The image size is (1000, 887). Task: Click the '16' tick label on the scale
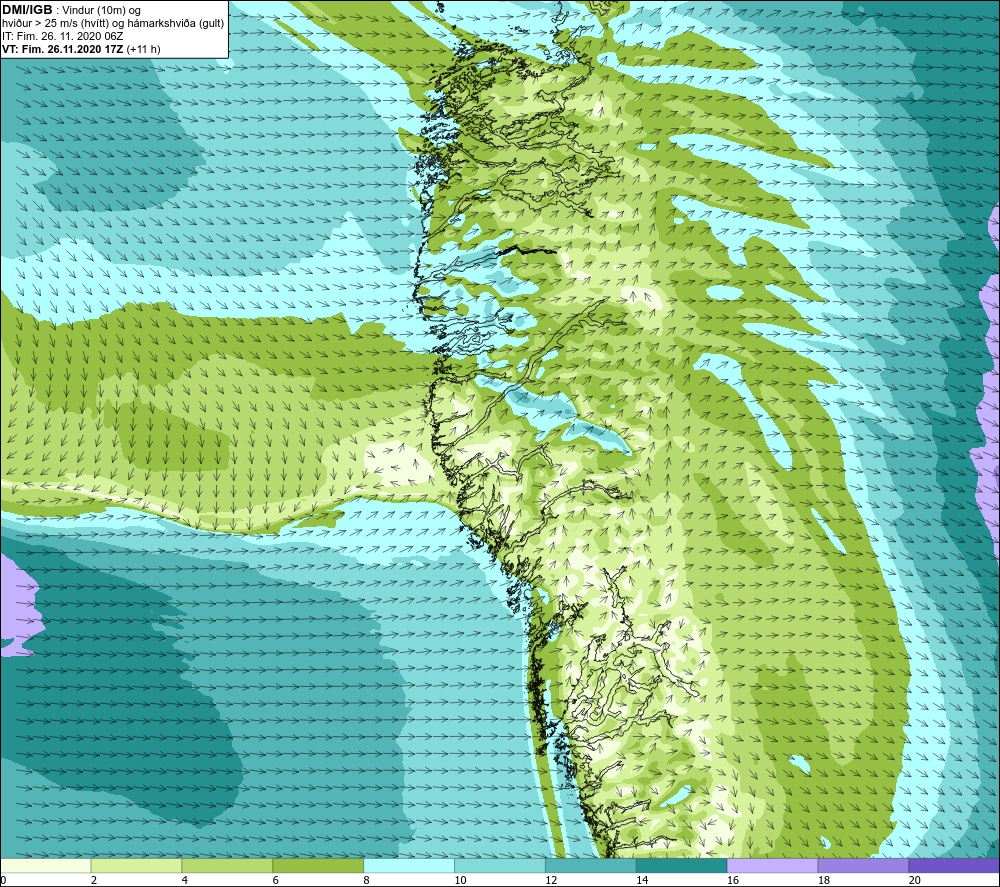733,880
